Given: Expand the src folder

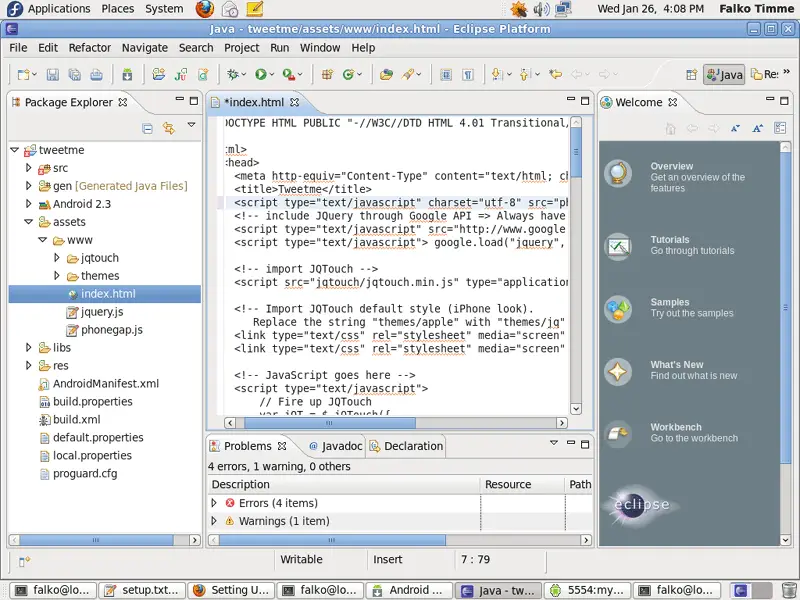Looking at the screenshot, I should pyautogui.click(x=29, y=167).
